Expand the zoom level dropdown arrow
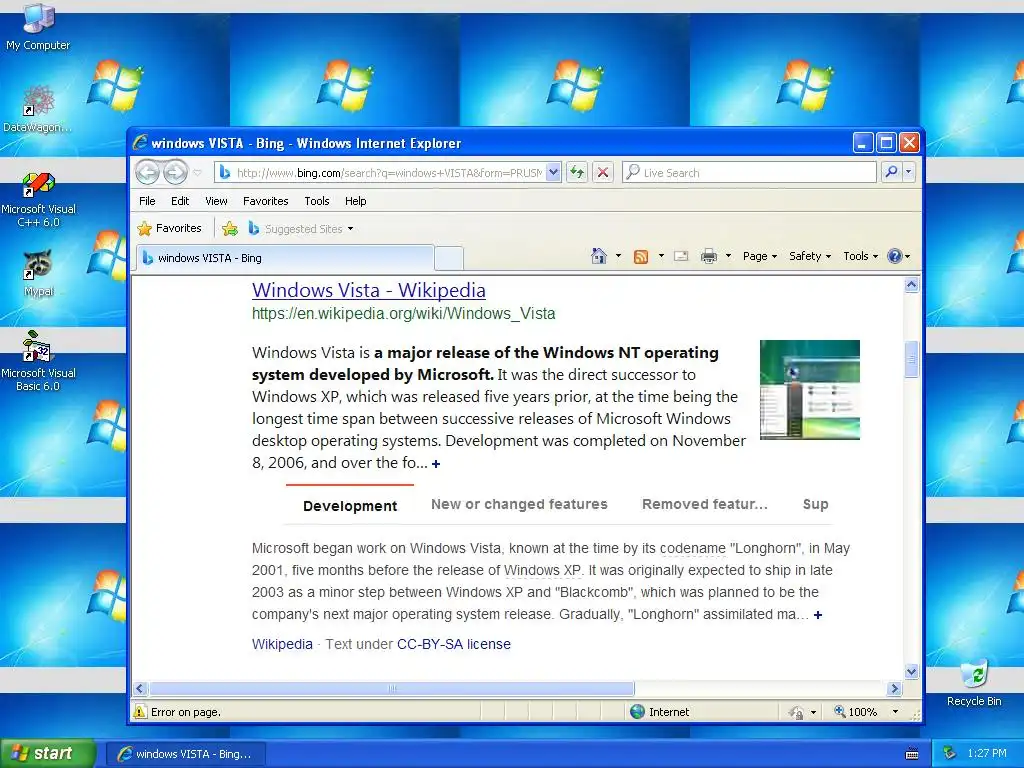Screen dimensions: 1024x768 click(895, 712)
